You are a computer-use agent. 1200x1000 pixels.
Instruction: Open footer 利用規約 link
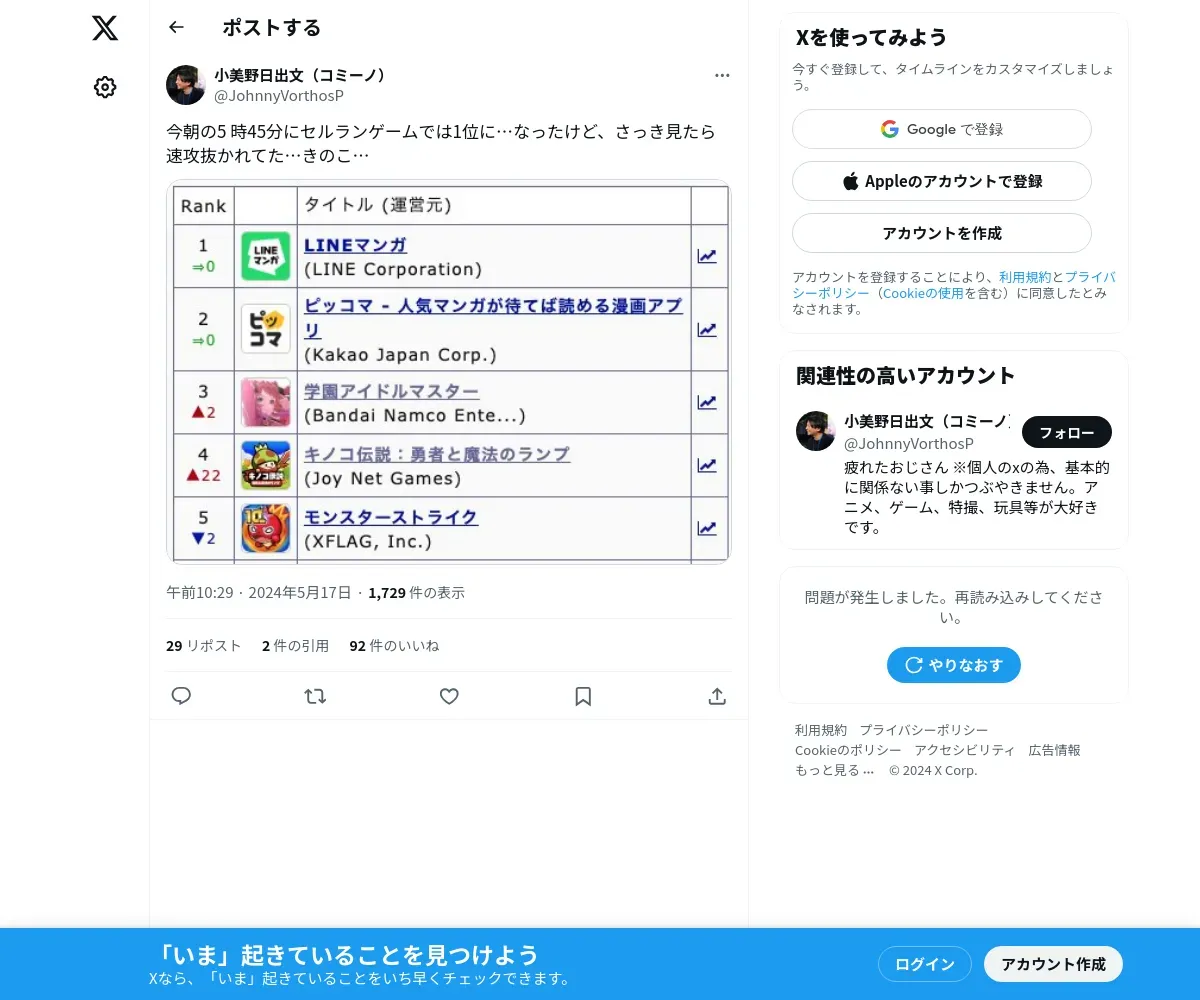click(821, 730)
